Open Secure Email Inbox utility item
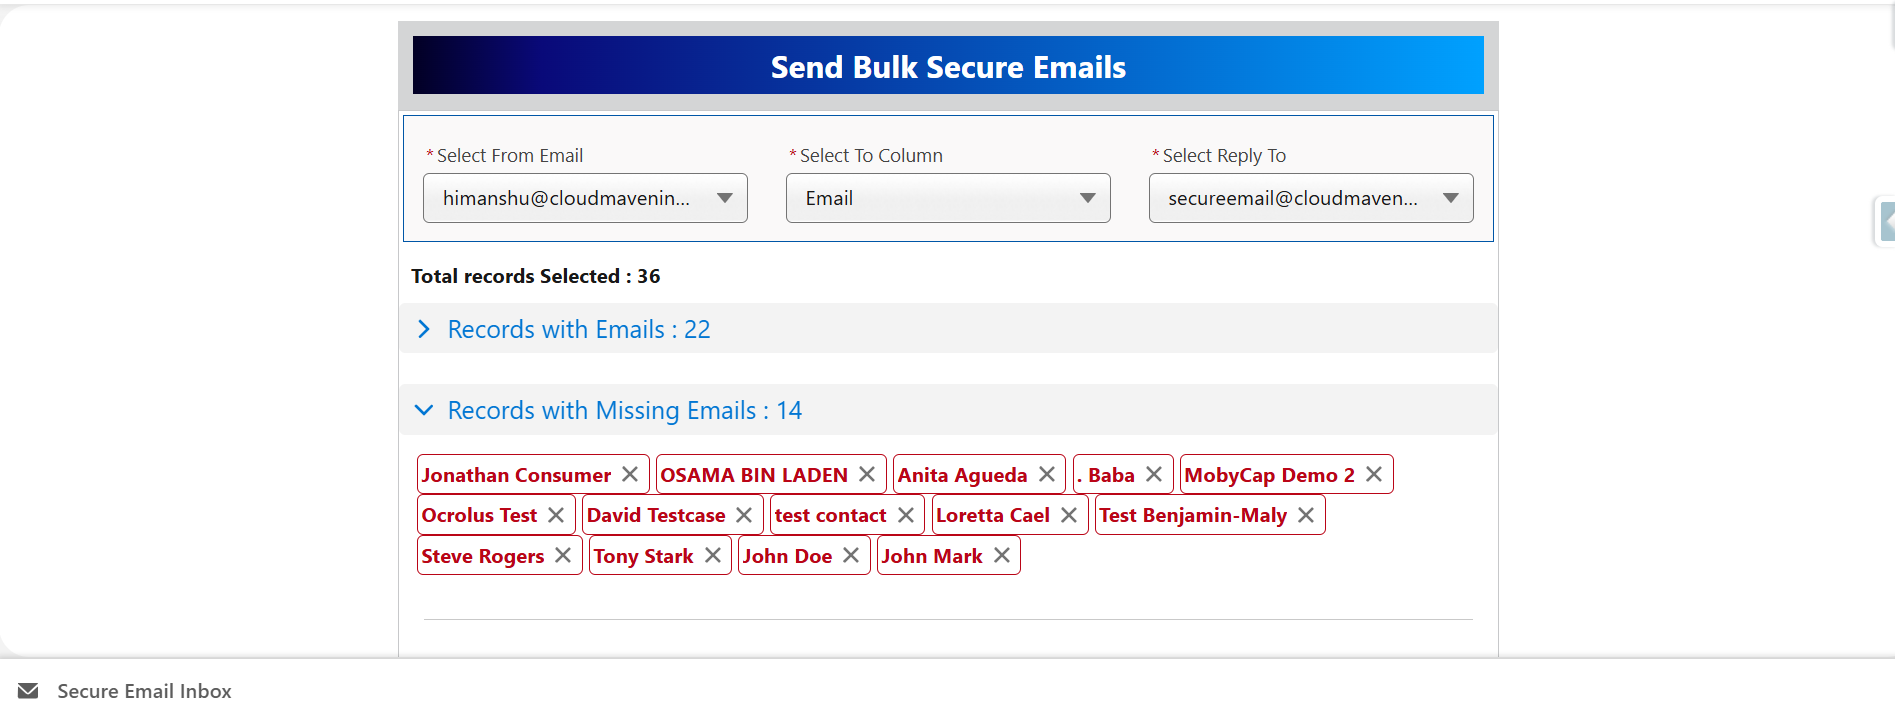1895x712 pixels. 125,691
